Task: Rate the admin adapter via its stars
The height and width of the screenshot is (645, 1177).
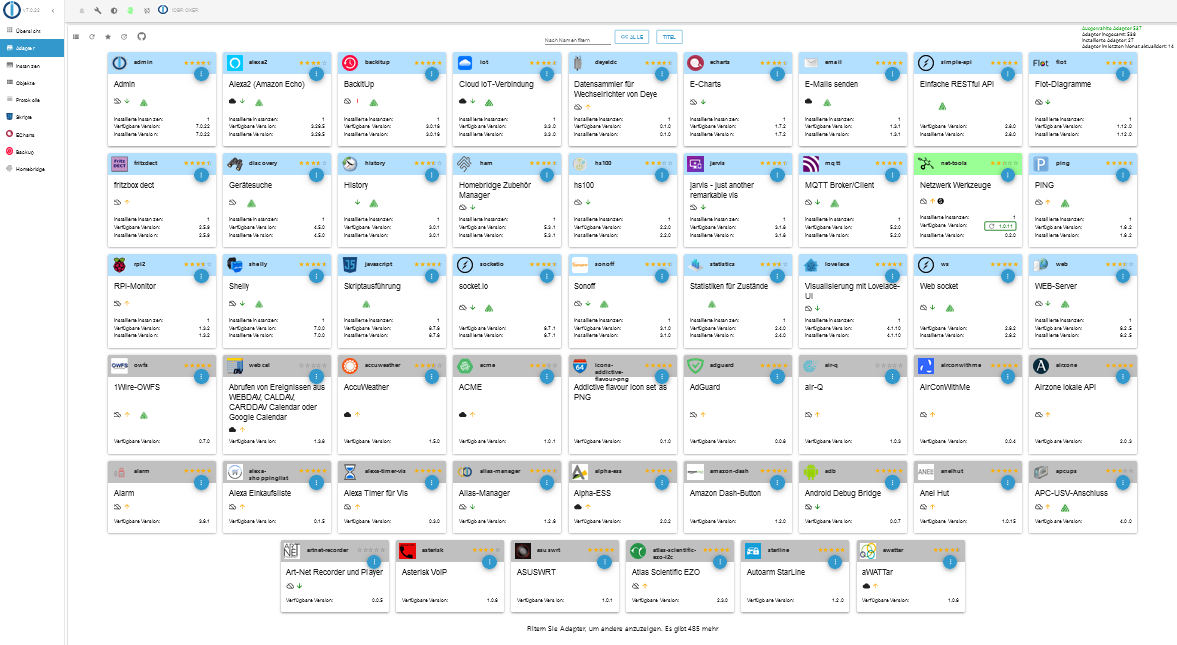Action: (198, 63)
